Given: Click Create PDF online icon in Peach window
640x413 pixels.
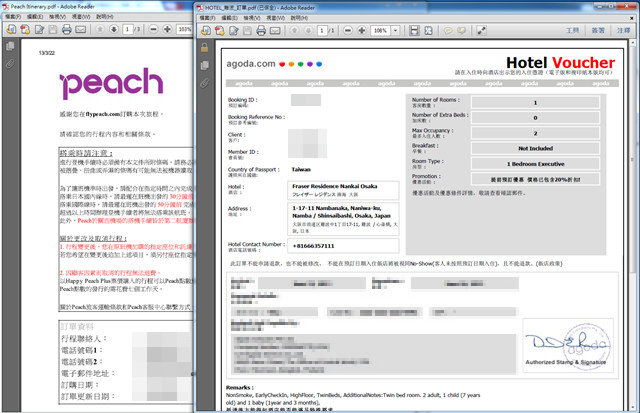Looking at the screenshot, I should [x=25, y=29].
